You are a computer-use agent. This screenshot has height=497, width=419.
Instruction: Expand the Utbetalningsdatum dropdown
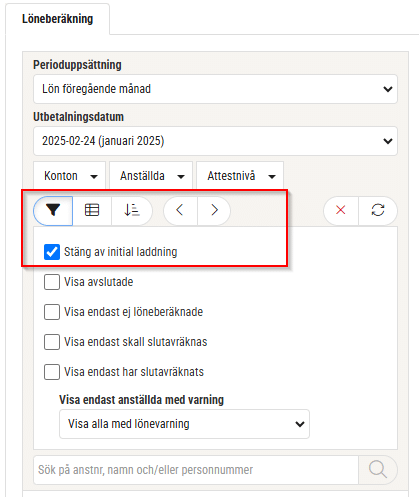(215, 141)
